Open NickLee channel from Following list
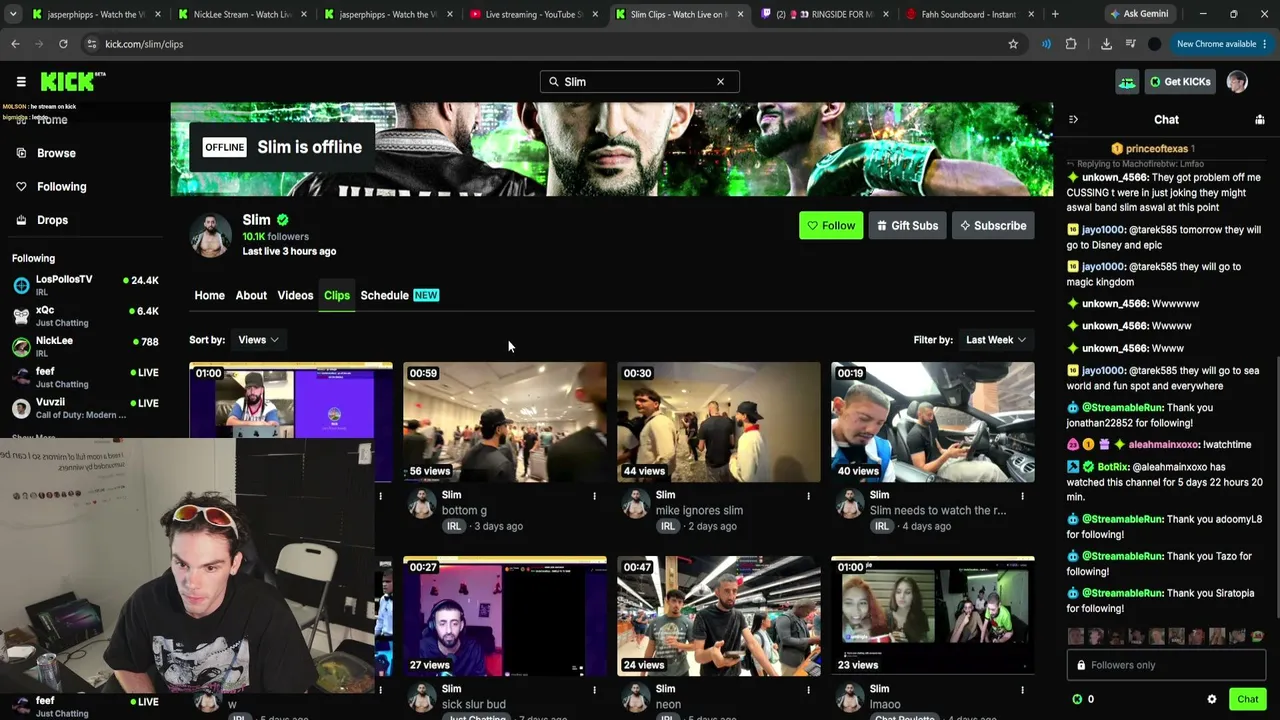This screenshot has height=720, width=1280. click(x=85, y=346)
